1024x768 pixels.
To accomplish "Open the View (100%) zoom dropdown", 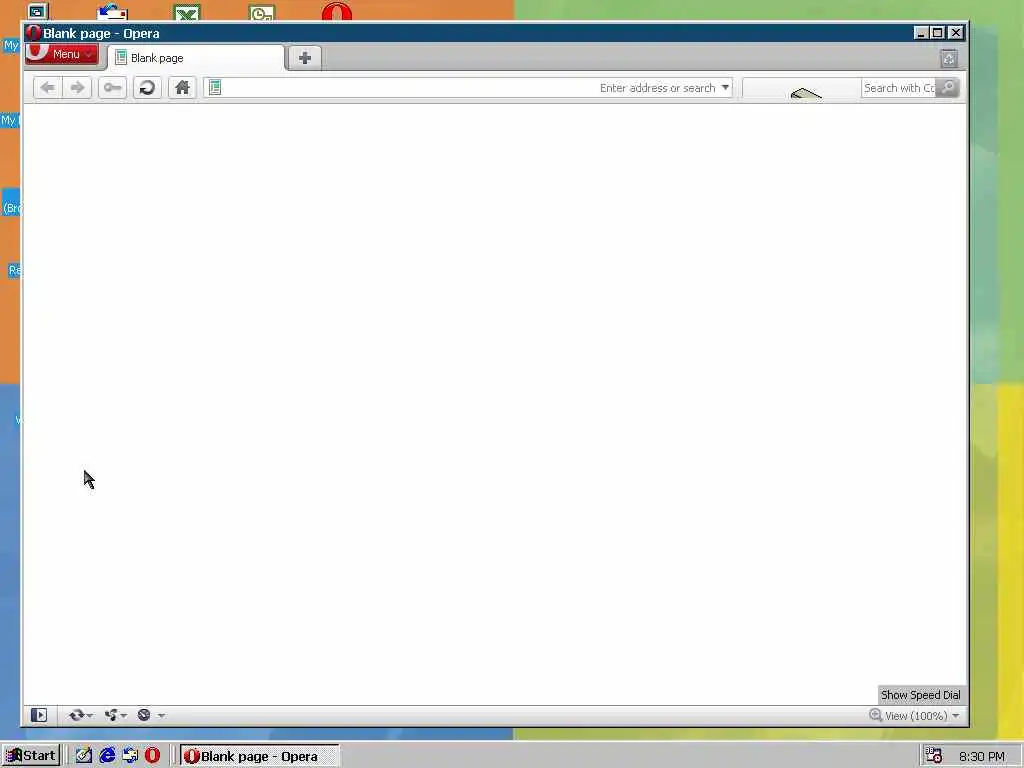I will [922, 716].
